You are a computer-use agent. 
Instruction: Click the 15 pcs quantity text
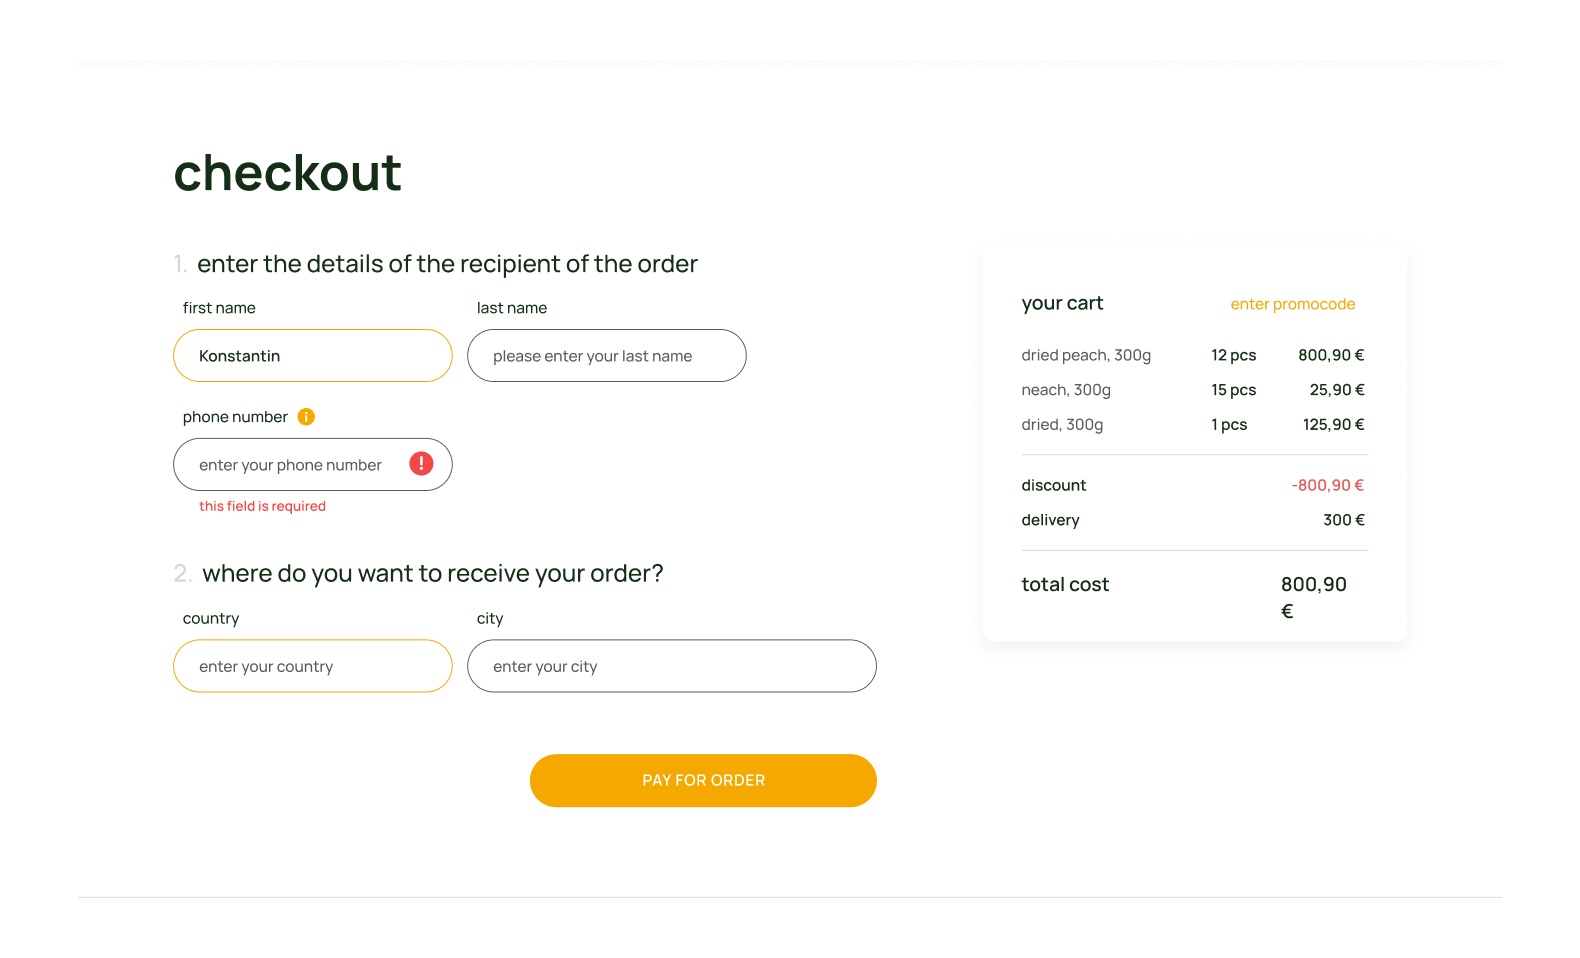pyautogui.click(x=1233, y=390)
